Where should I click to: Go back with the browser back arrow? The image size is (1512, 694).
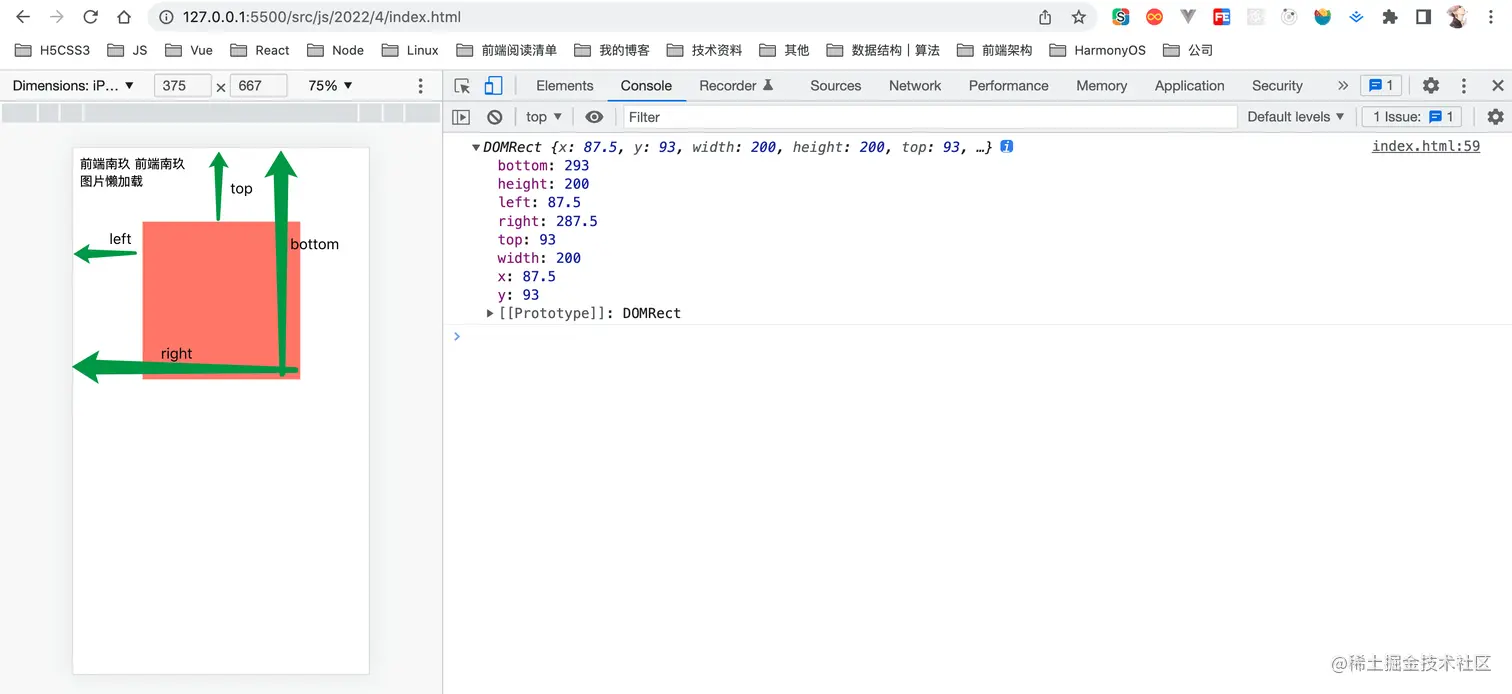tap(23, 17)
